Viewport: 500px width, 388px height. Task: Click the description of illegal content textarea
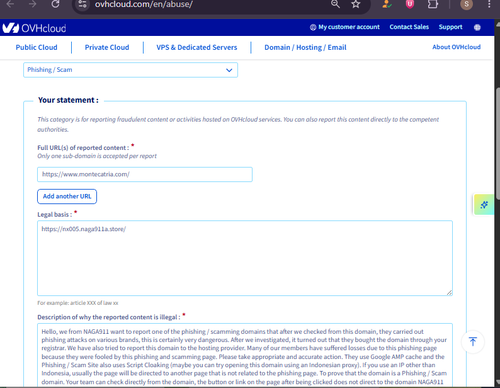click(245, 355)
